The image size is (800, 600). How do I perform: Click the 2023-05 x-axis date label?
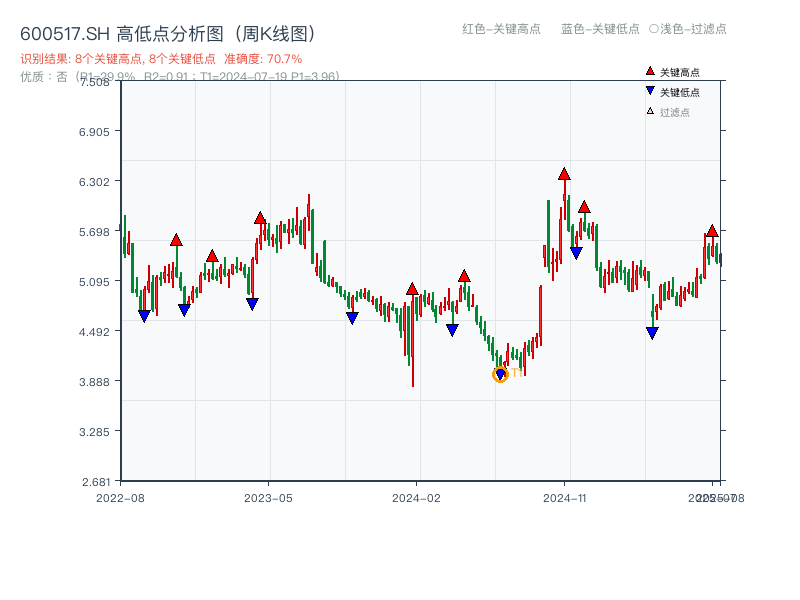click(268, 497)
